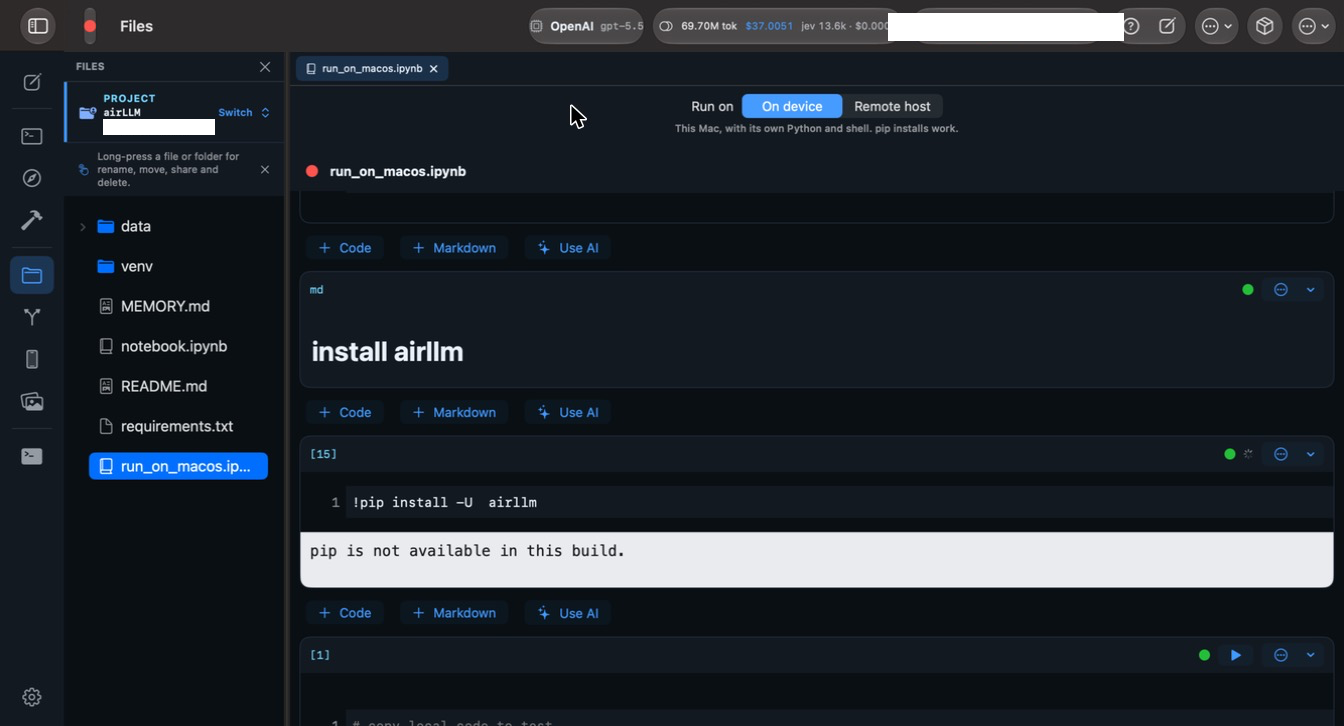Open the project Switch dropdown
This screenshot has height=726, width=1344.
click(244, 113)
